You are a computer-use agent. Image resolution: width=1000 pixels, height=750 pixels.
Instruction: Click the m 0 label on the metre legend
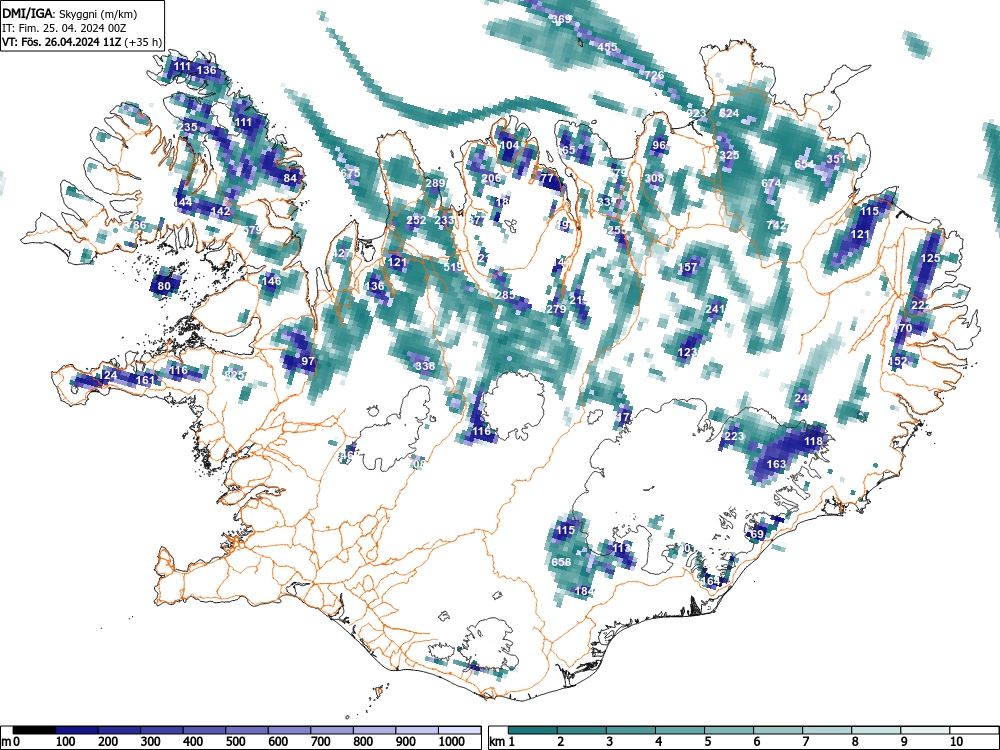tap(11, 742)
